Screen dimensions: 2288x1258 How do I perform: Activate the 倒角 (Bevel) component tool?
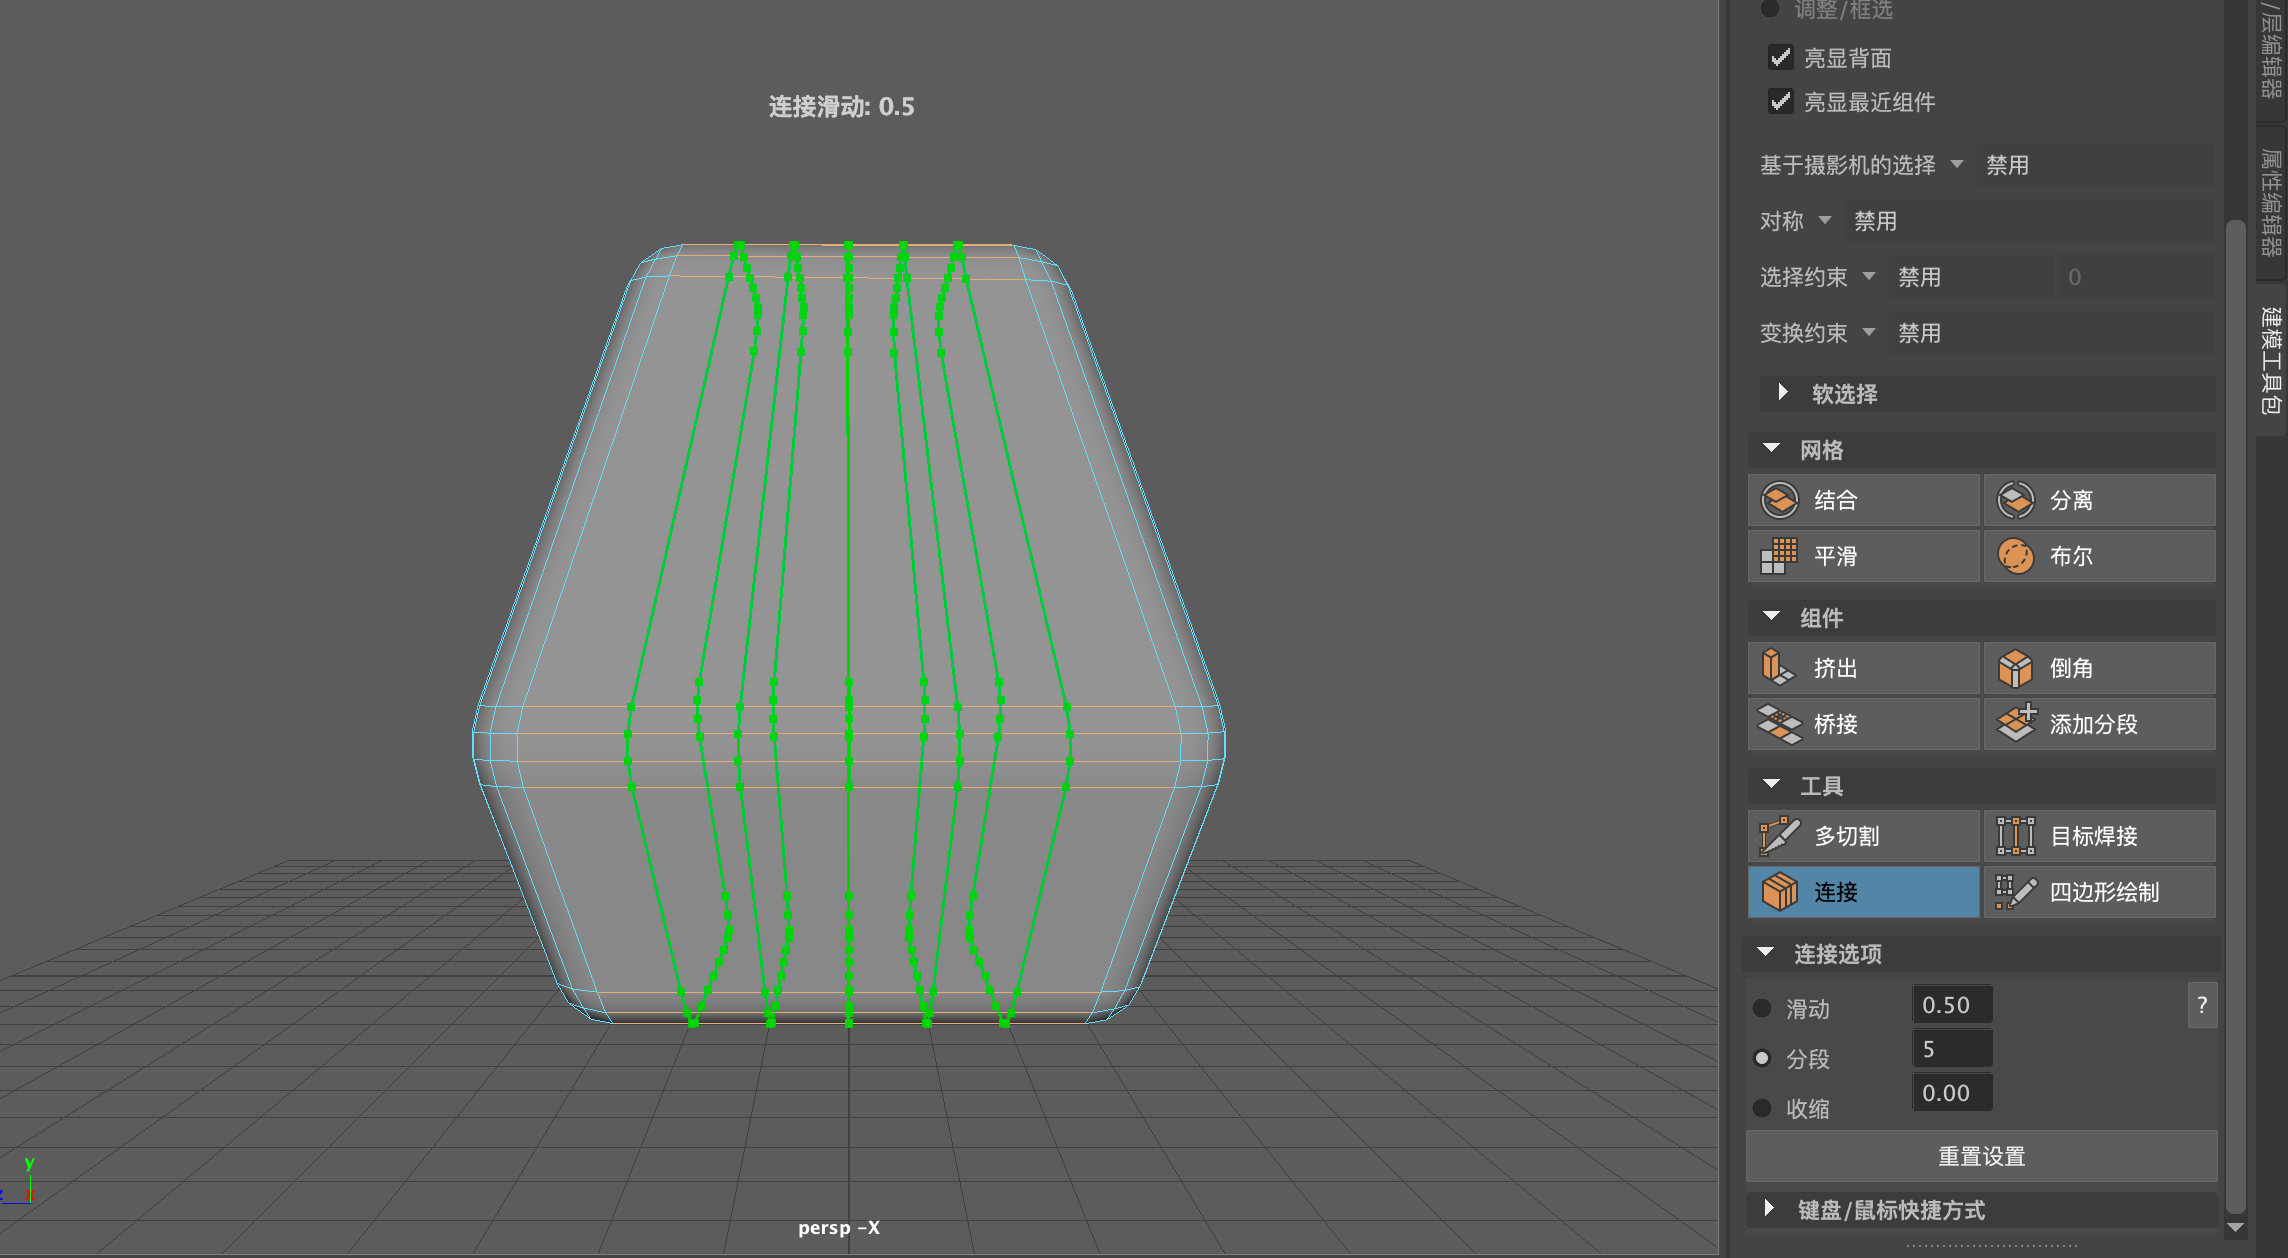pyautogui.click(x=2015, y=668)
